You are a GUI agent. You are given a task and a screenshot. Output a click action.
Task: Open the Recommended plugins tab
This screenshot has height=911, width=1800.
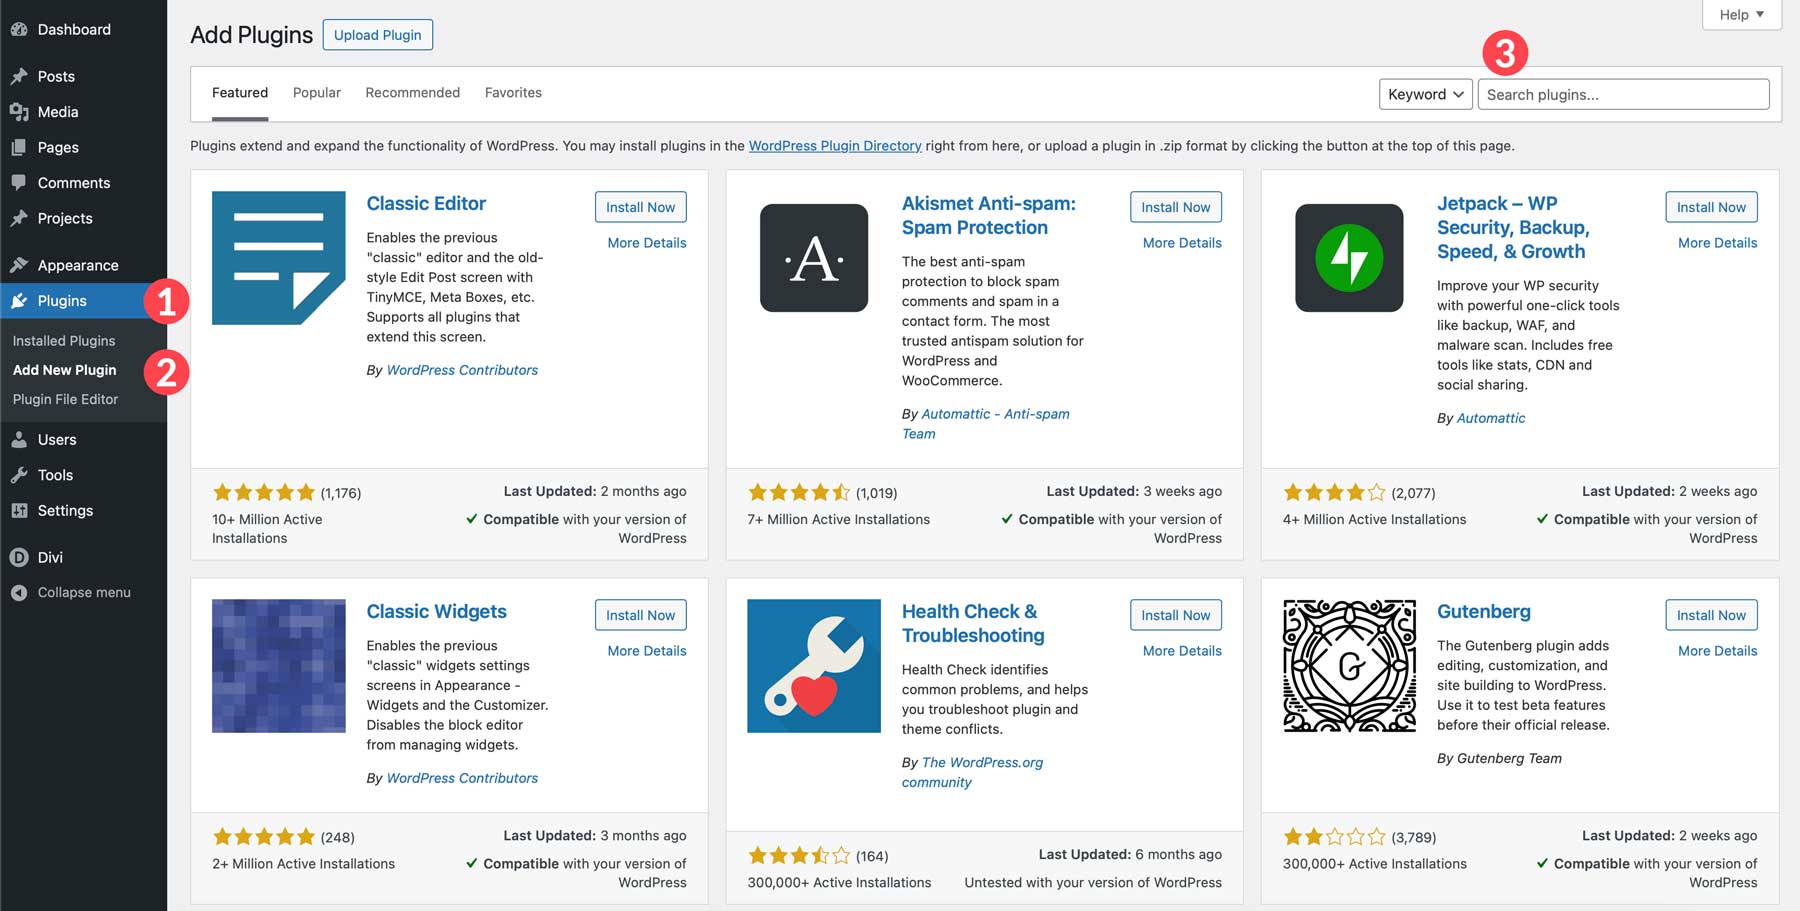pos(412,92)
